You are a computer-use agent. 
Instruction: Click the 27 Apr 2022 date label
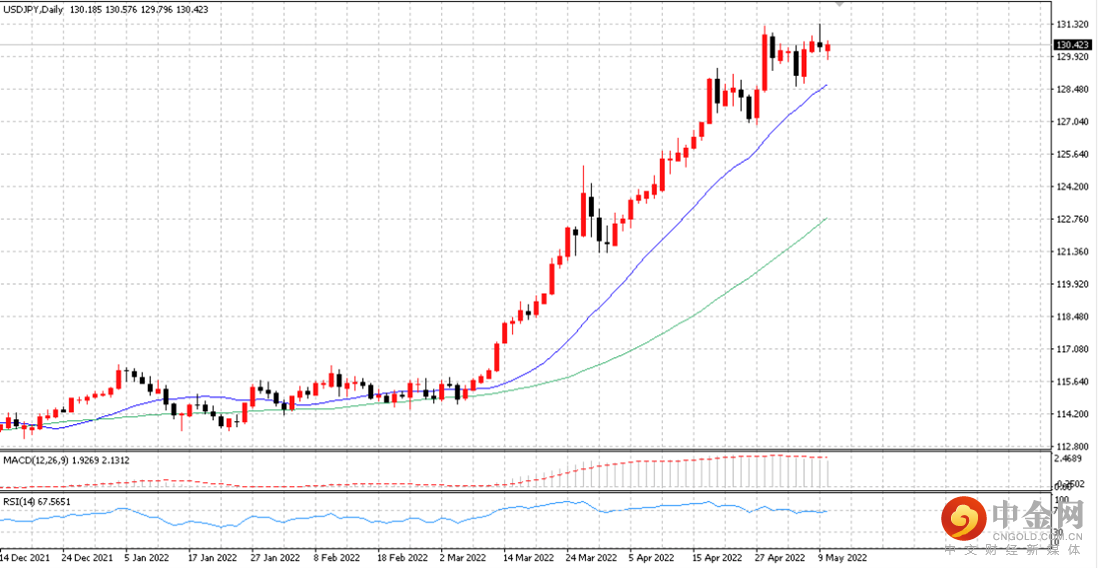point(780,558)
